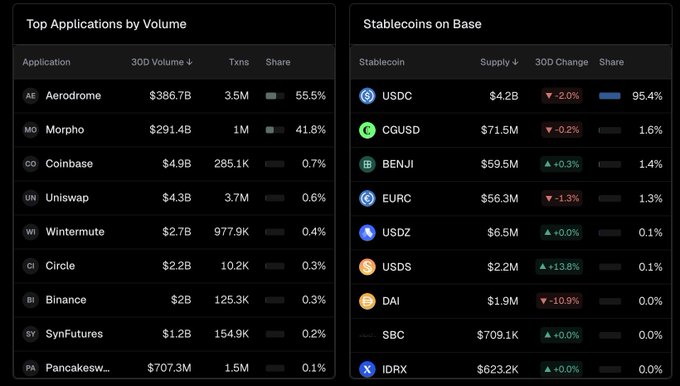Click Morpho 41.8% share bar
This screenshot has width=680, height=386.
coord(275,130)
